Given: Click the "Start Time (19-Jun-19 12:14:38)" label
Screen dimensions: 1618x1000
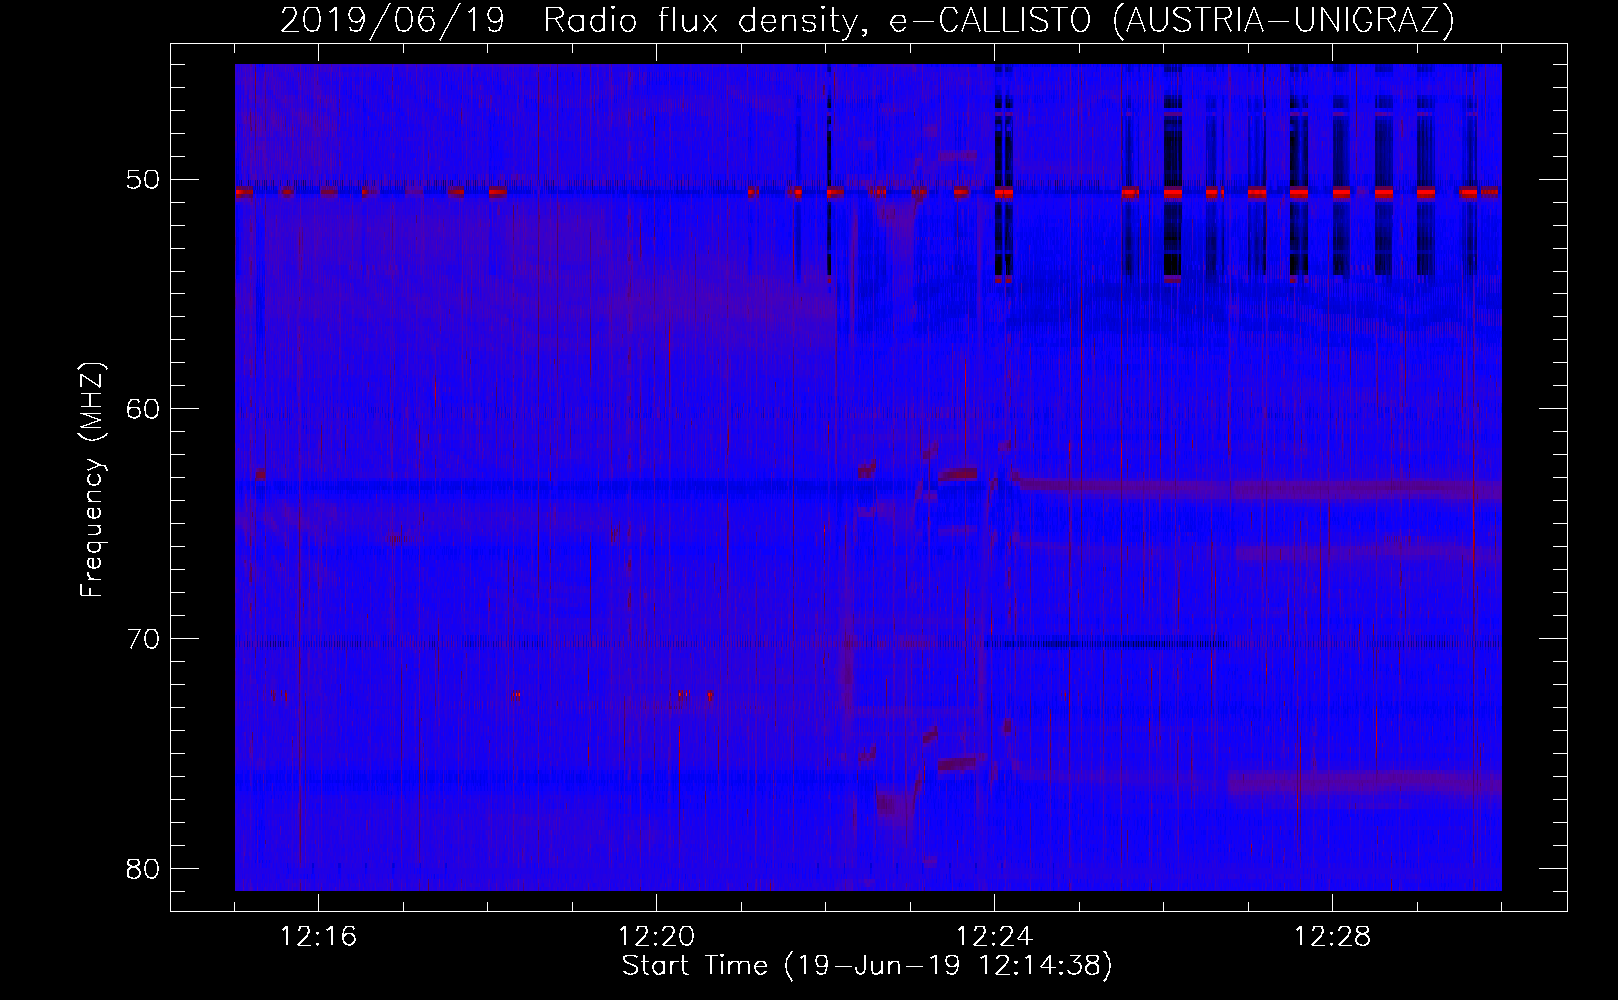Looking at the screenshot, I should (x=867, y=966).
